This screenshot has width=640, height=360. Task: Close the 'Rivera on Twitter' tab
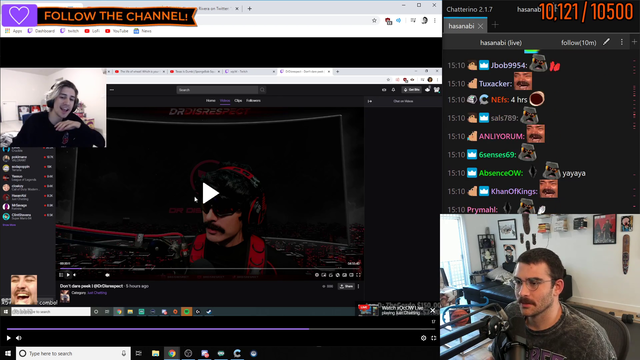click(237, 9)
